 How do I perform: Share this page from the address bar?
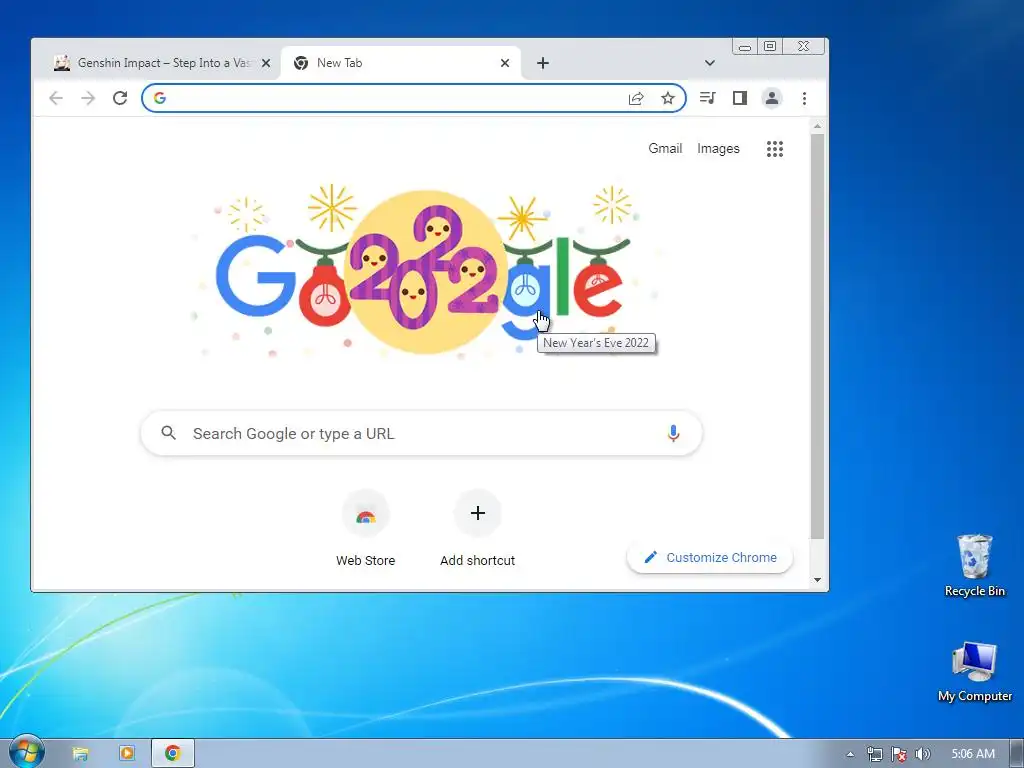[635, 98]
